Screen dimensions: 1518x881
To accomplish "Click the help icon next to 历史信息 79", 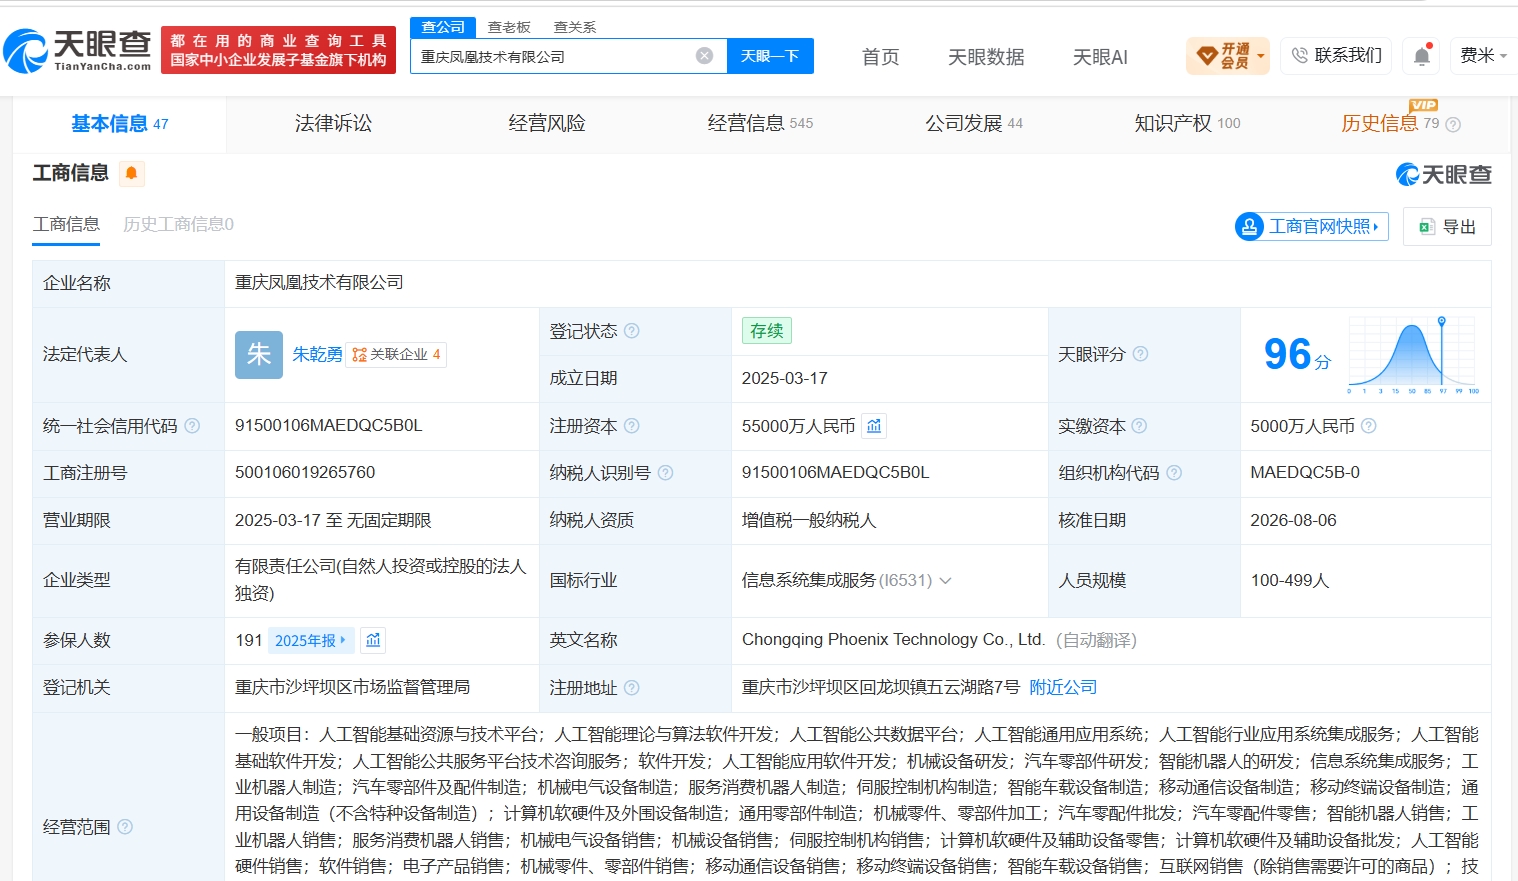I will pos(1453,124).
